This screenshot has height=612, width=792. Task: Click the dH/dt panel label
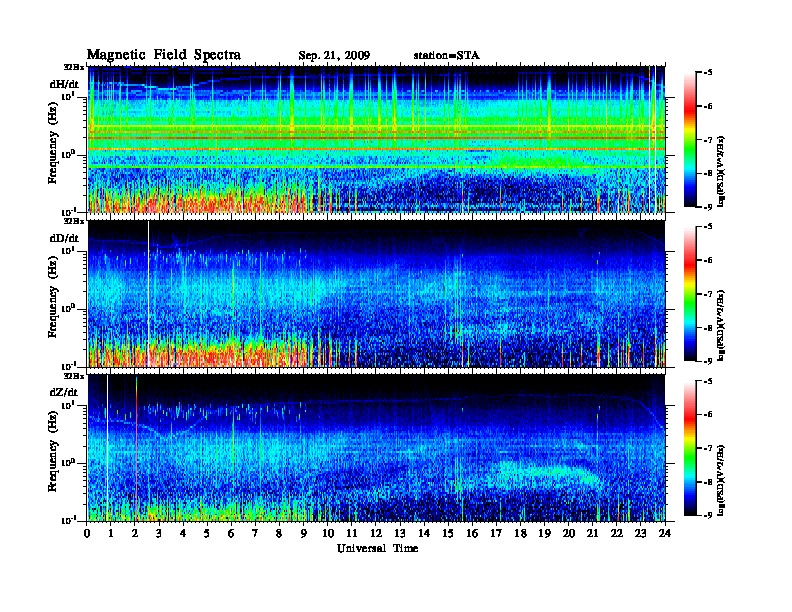click(64, 85)
